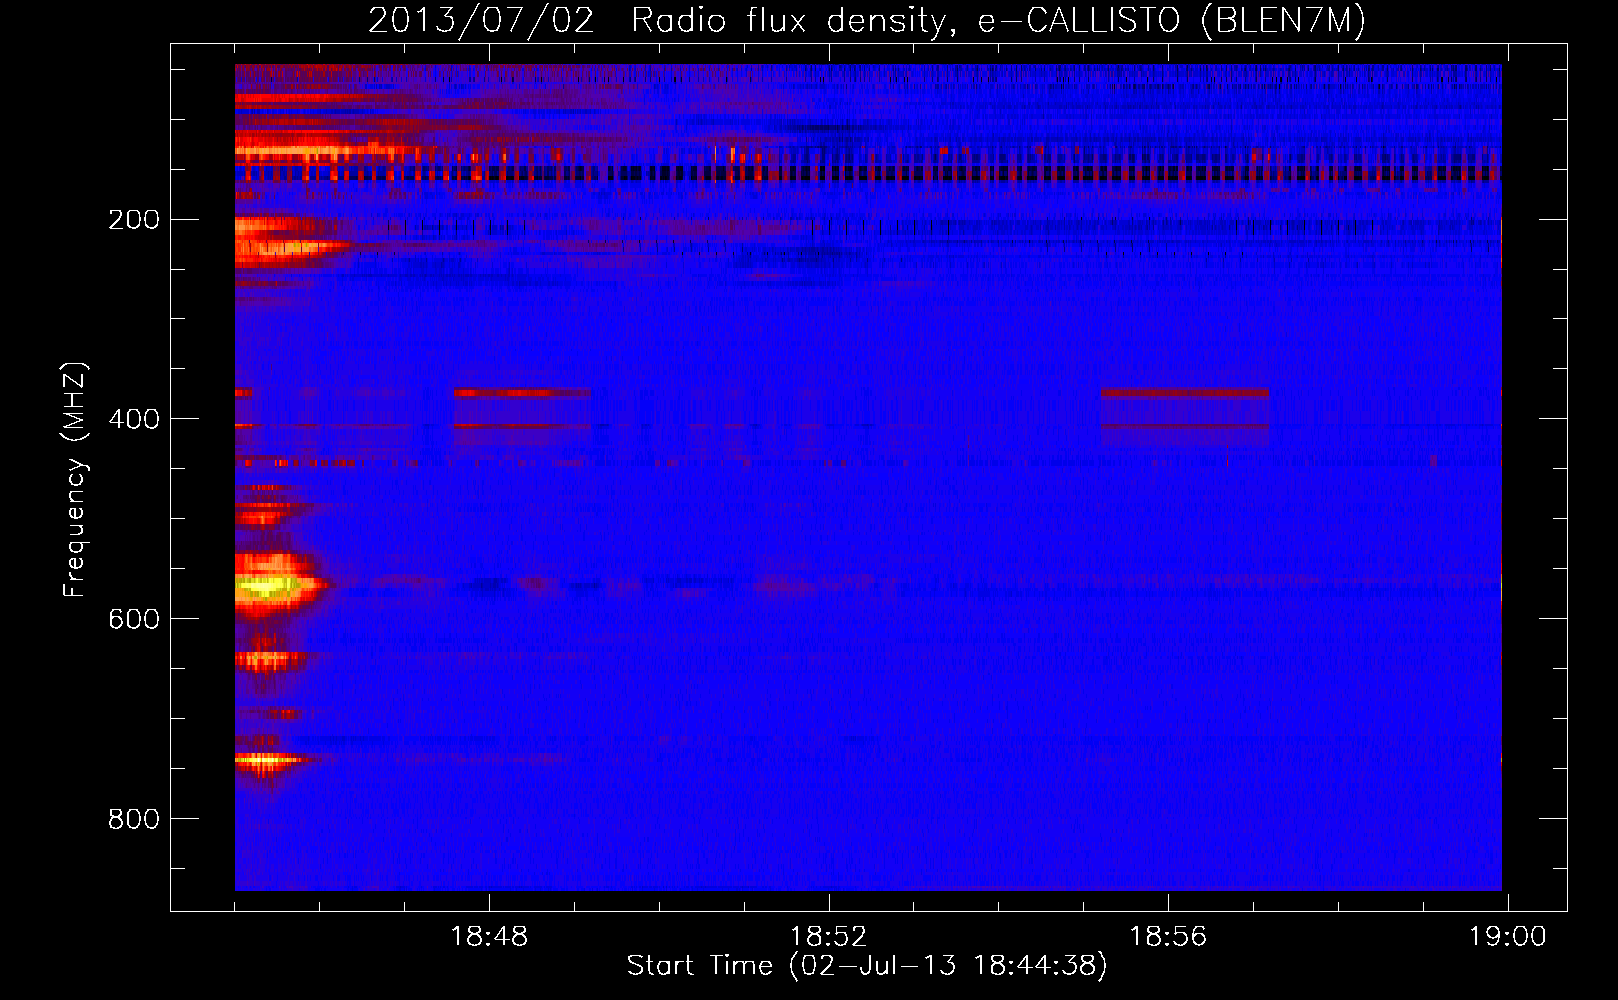Click the 800 frequency tick label
The height and width of the screenshot is (1000, 1618).
(134, 819)
